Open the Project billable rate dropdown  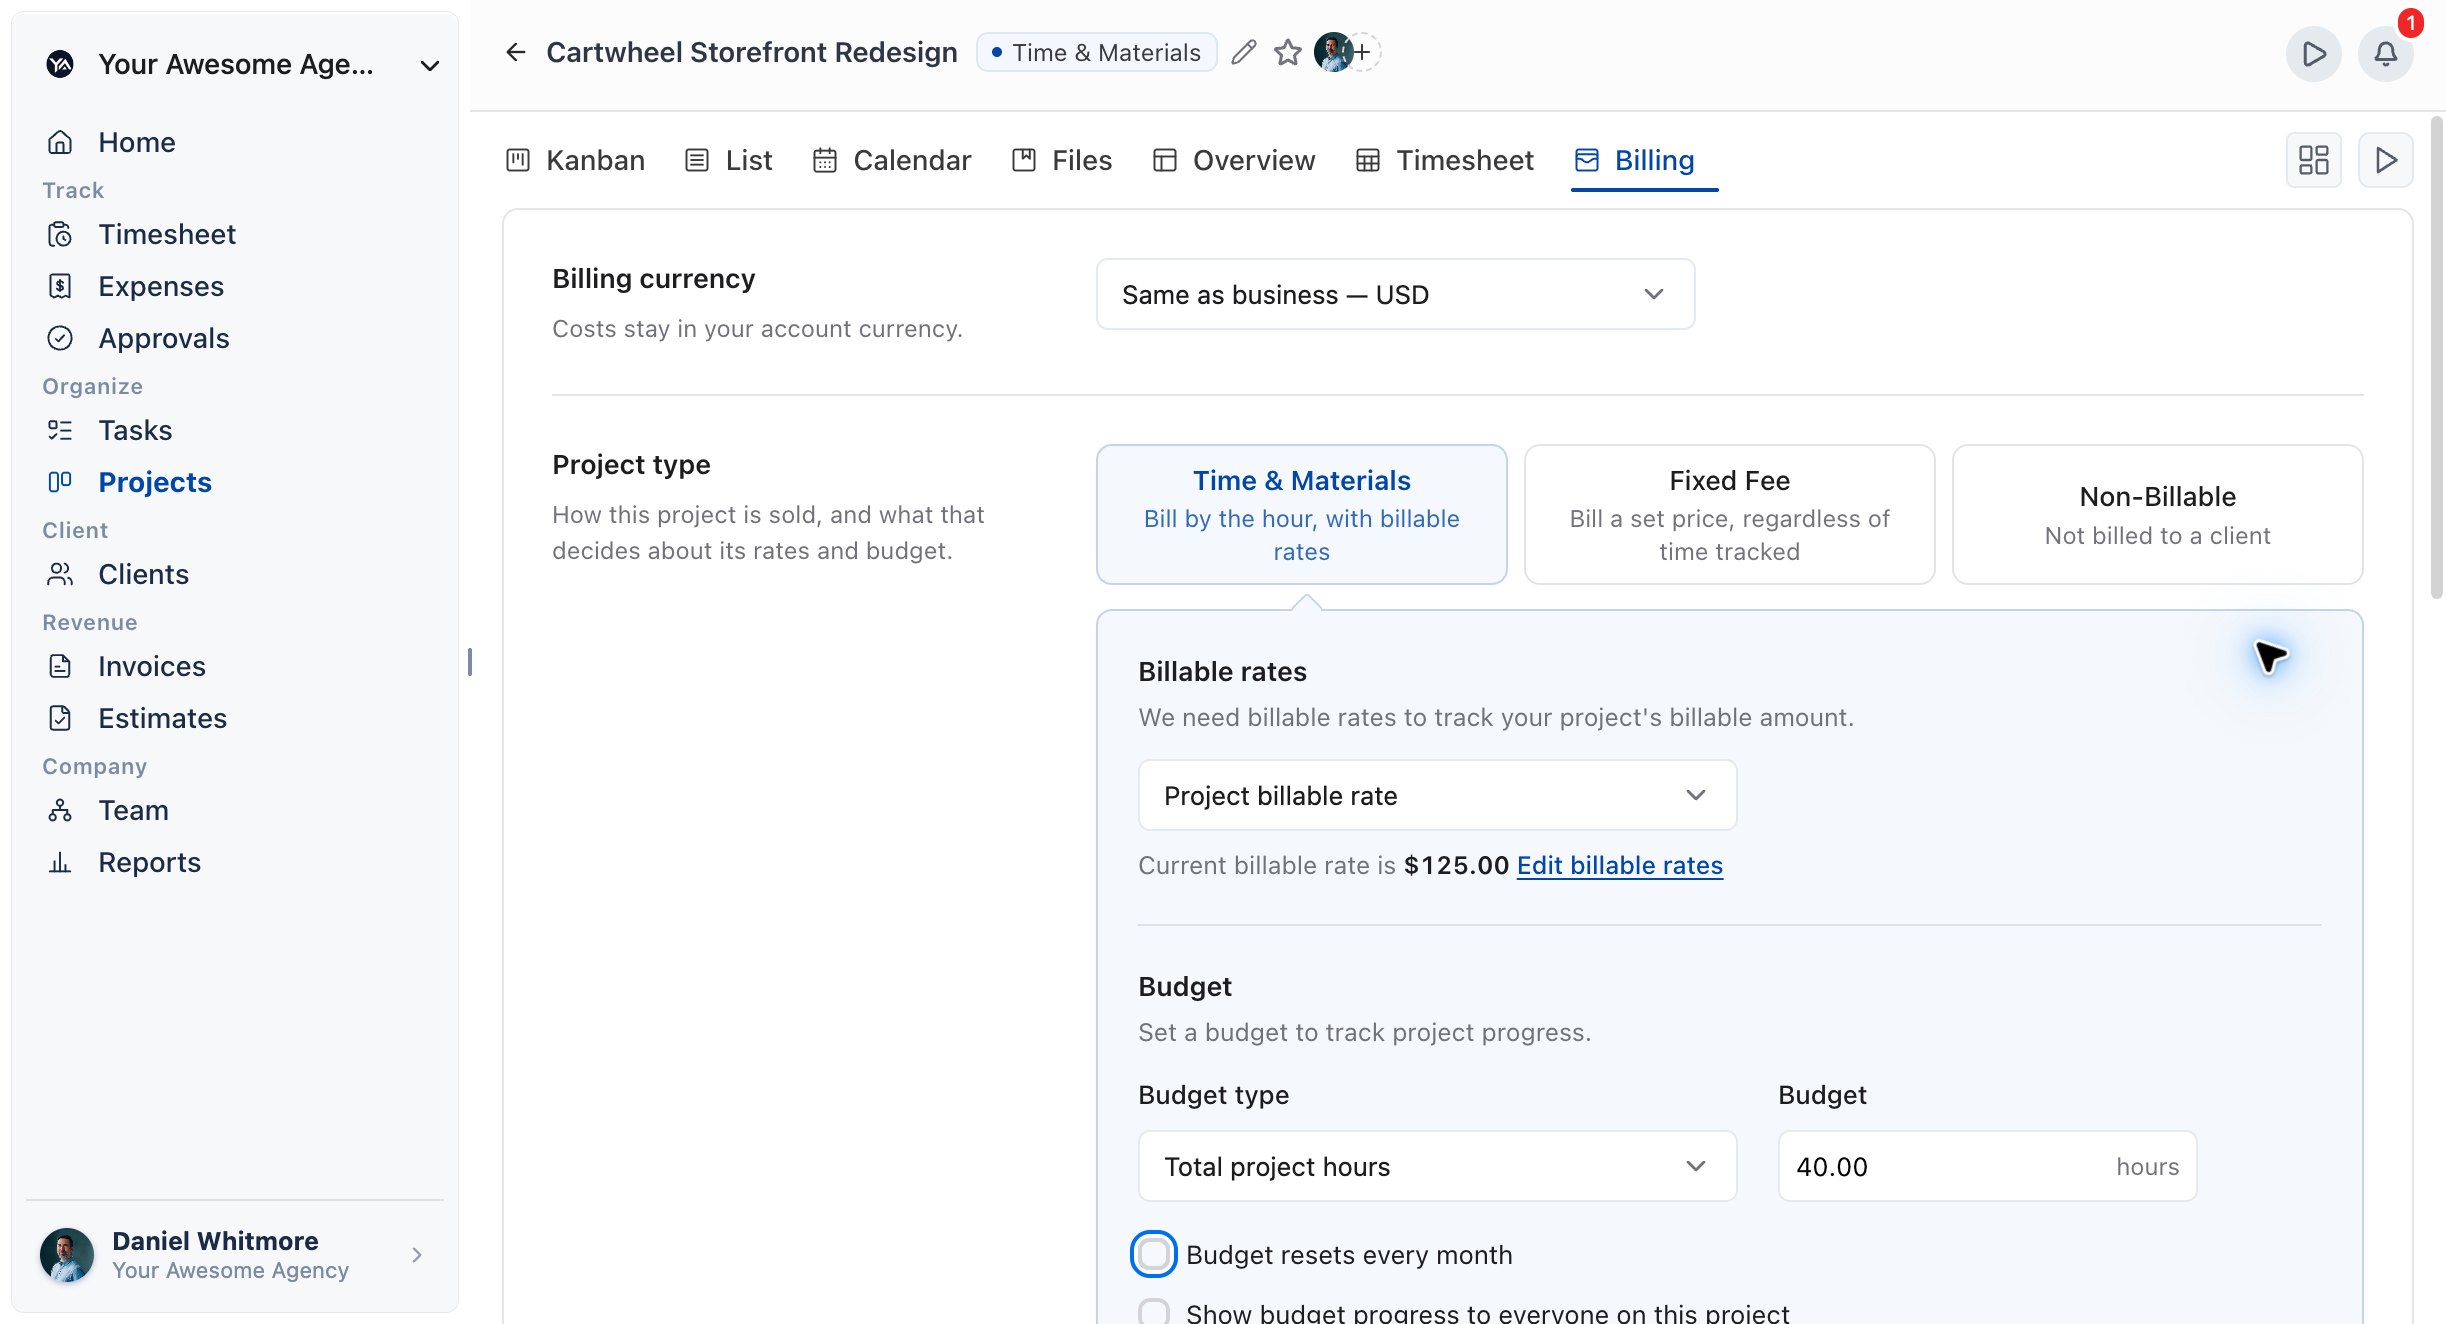tap(1437, 795)
